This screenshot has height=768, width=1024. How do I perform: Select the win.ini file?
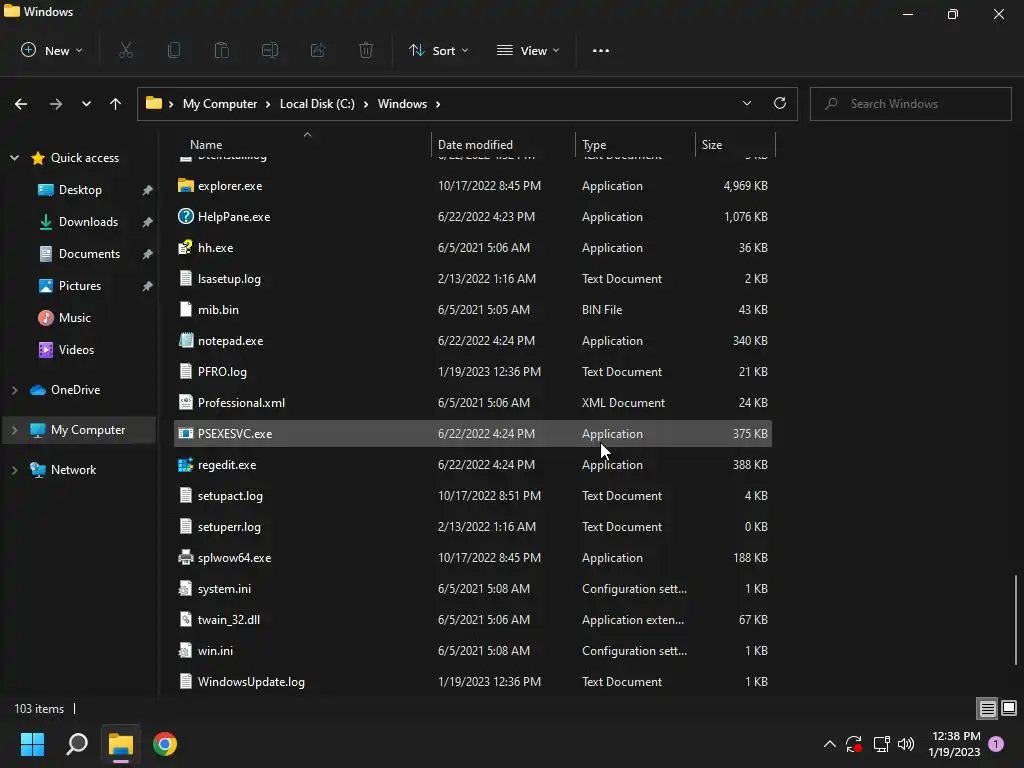click(x=473, y=650)
